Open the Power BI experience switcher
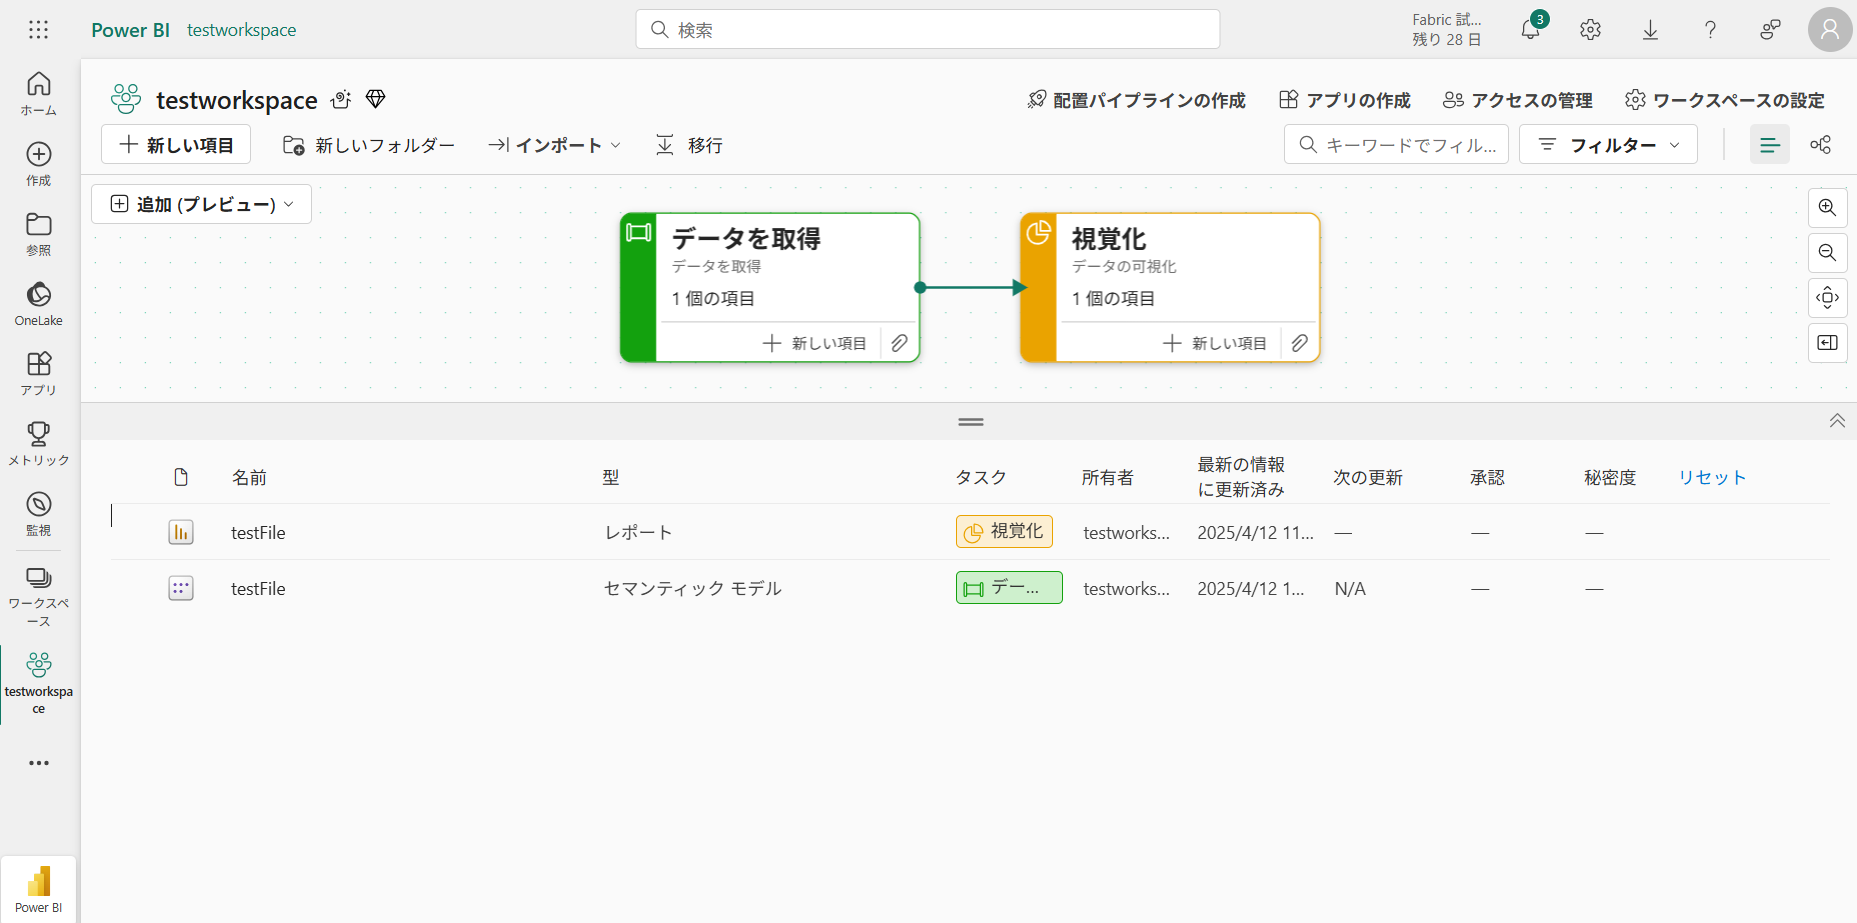This screenshot has height=923, width=1857. coord(39,889)
